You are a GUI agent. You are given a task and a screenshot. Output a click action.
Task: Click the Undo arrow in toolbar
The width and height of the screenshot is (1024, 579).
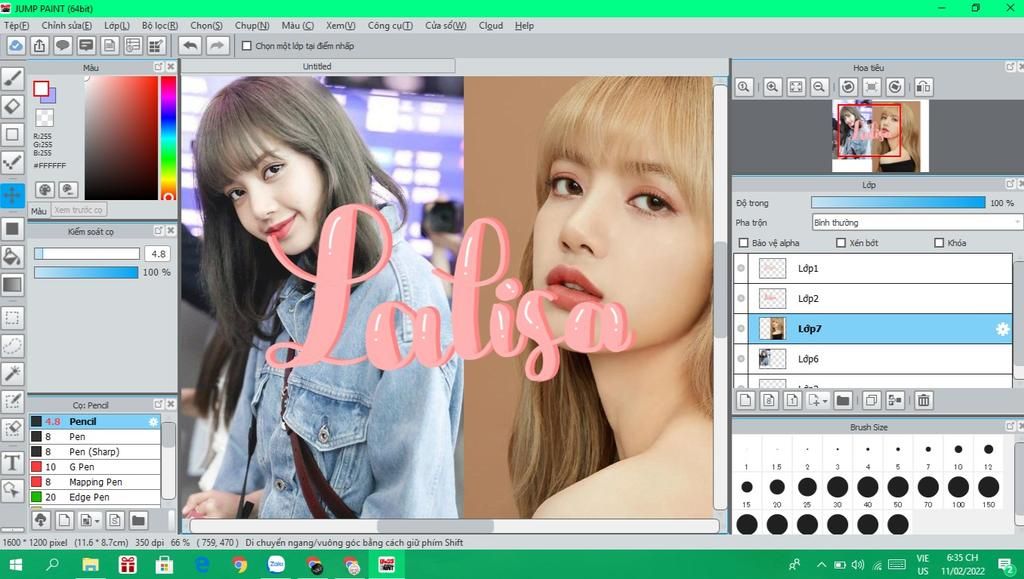click(190, 46)
